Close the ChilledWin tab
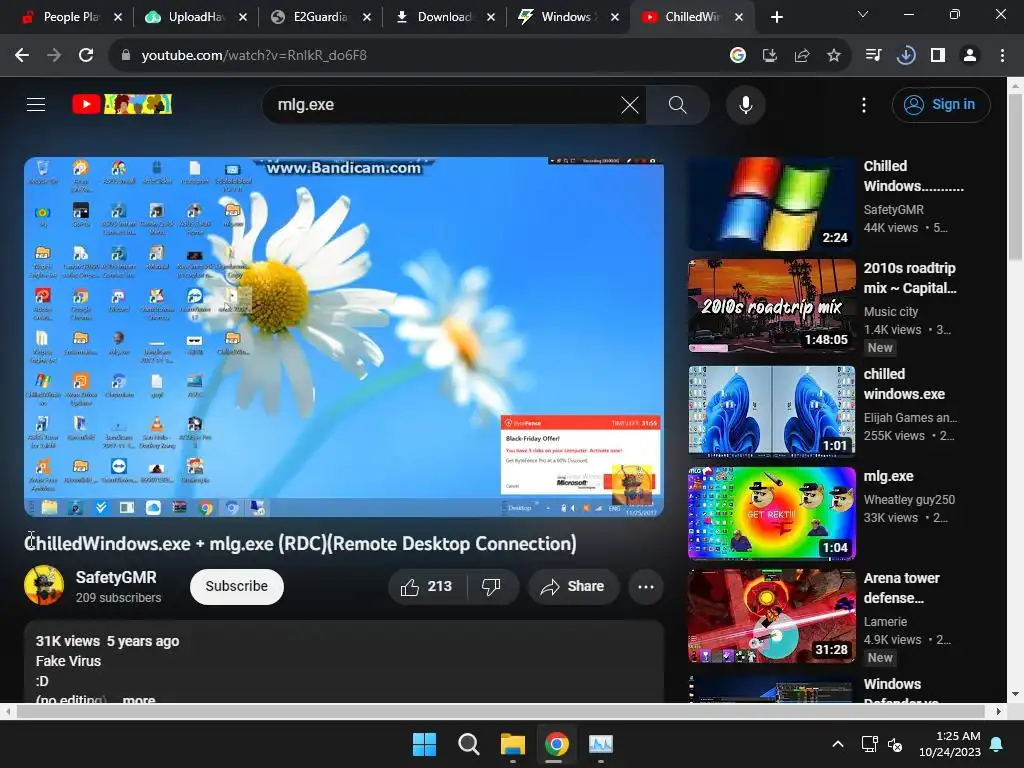 point(739,17)
